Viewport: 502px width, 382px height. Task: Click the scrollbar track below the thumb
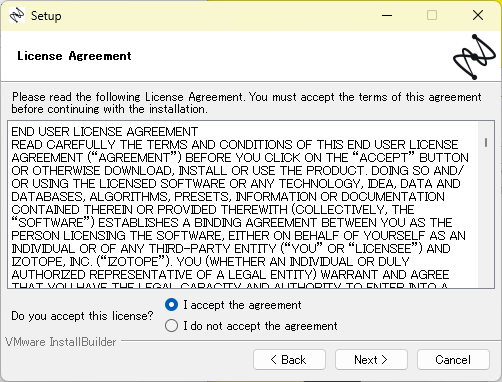[x=486, y=217]
